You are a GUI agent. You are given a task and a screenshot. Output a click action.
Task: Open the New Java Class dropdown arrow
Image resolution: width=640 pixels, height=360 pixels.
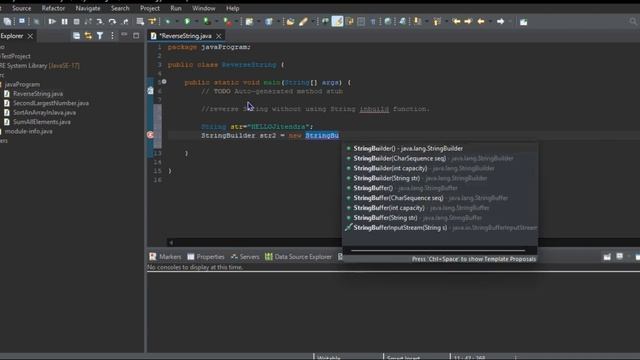[278, 22]
